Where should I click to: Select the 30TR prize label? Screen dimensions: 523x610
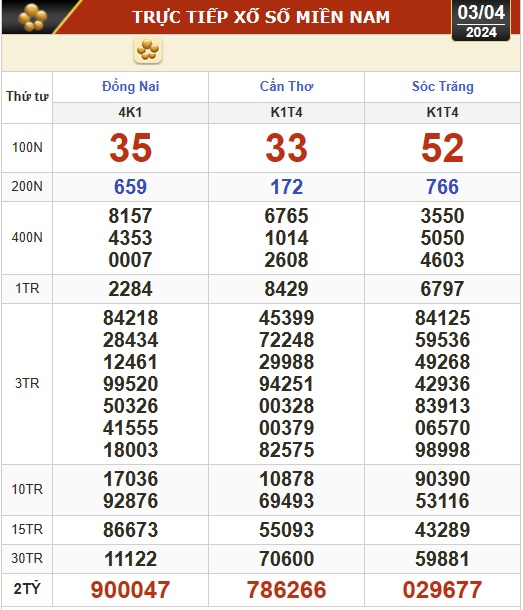click(x=27, y=559)
